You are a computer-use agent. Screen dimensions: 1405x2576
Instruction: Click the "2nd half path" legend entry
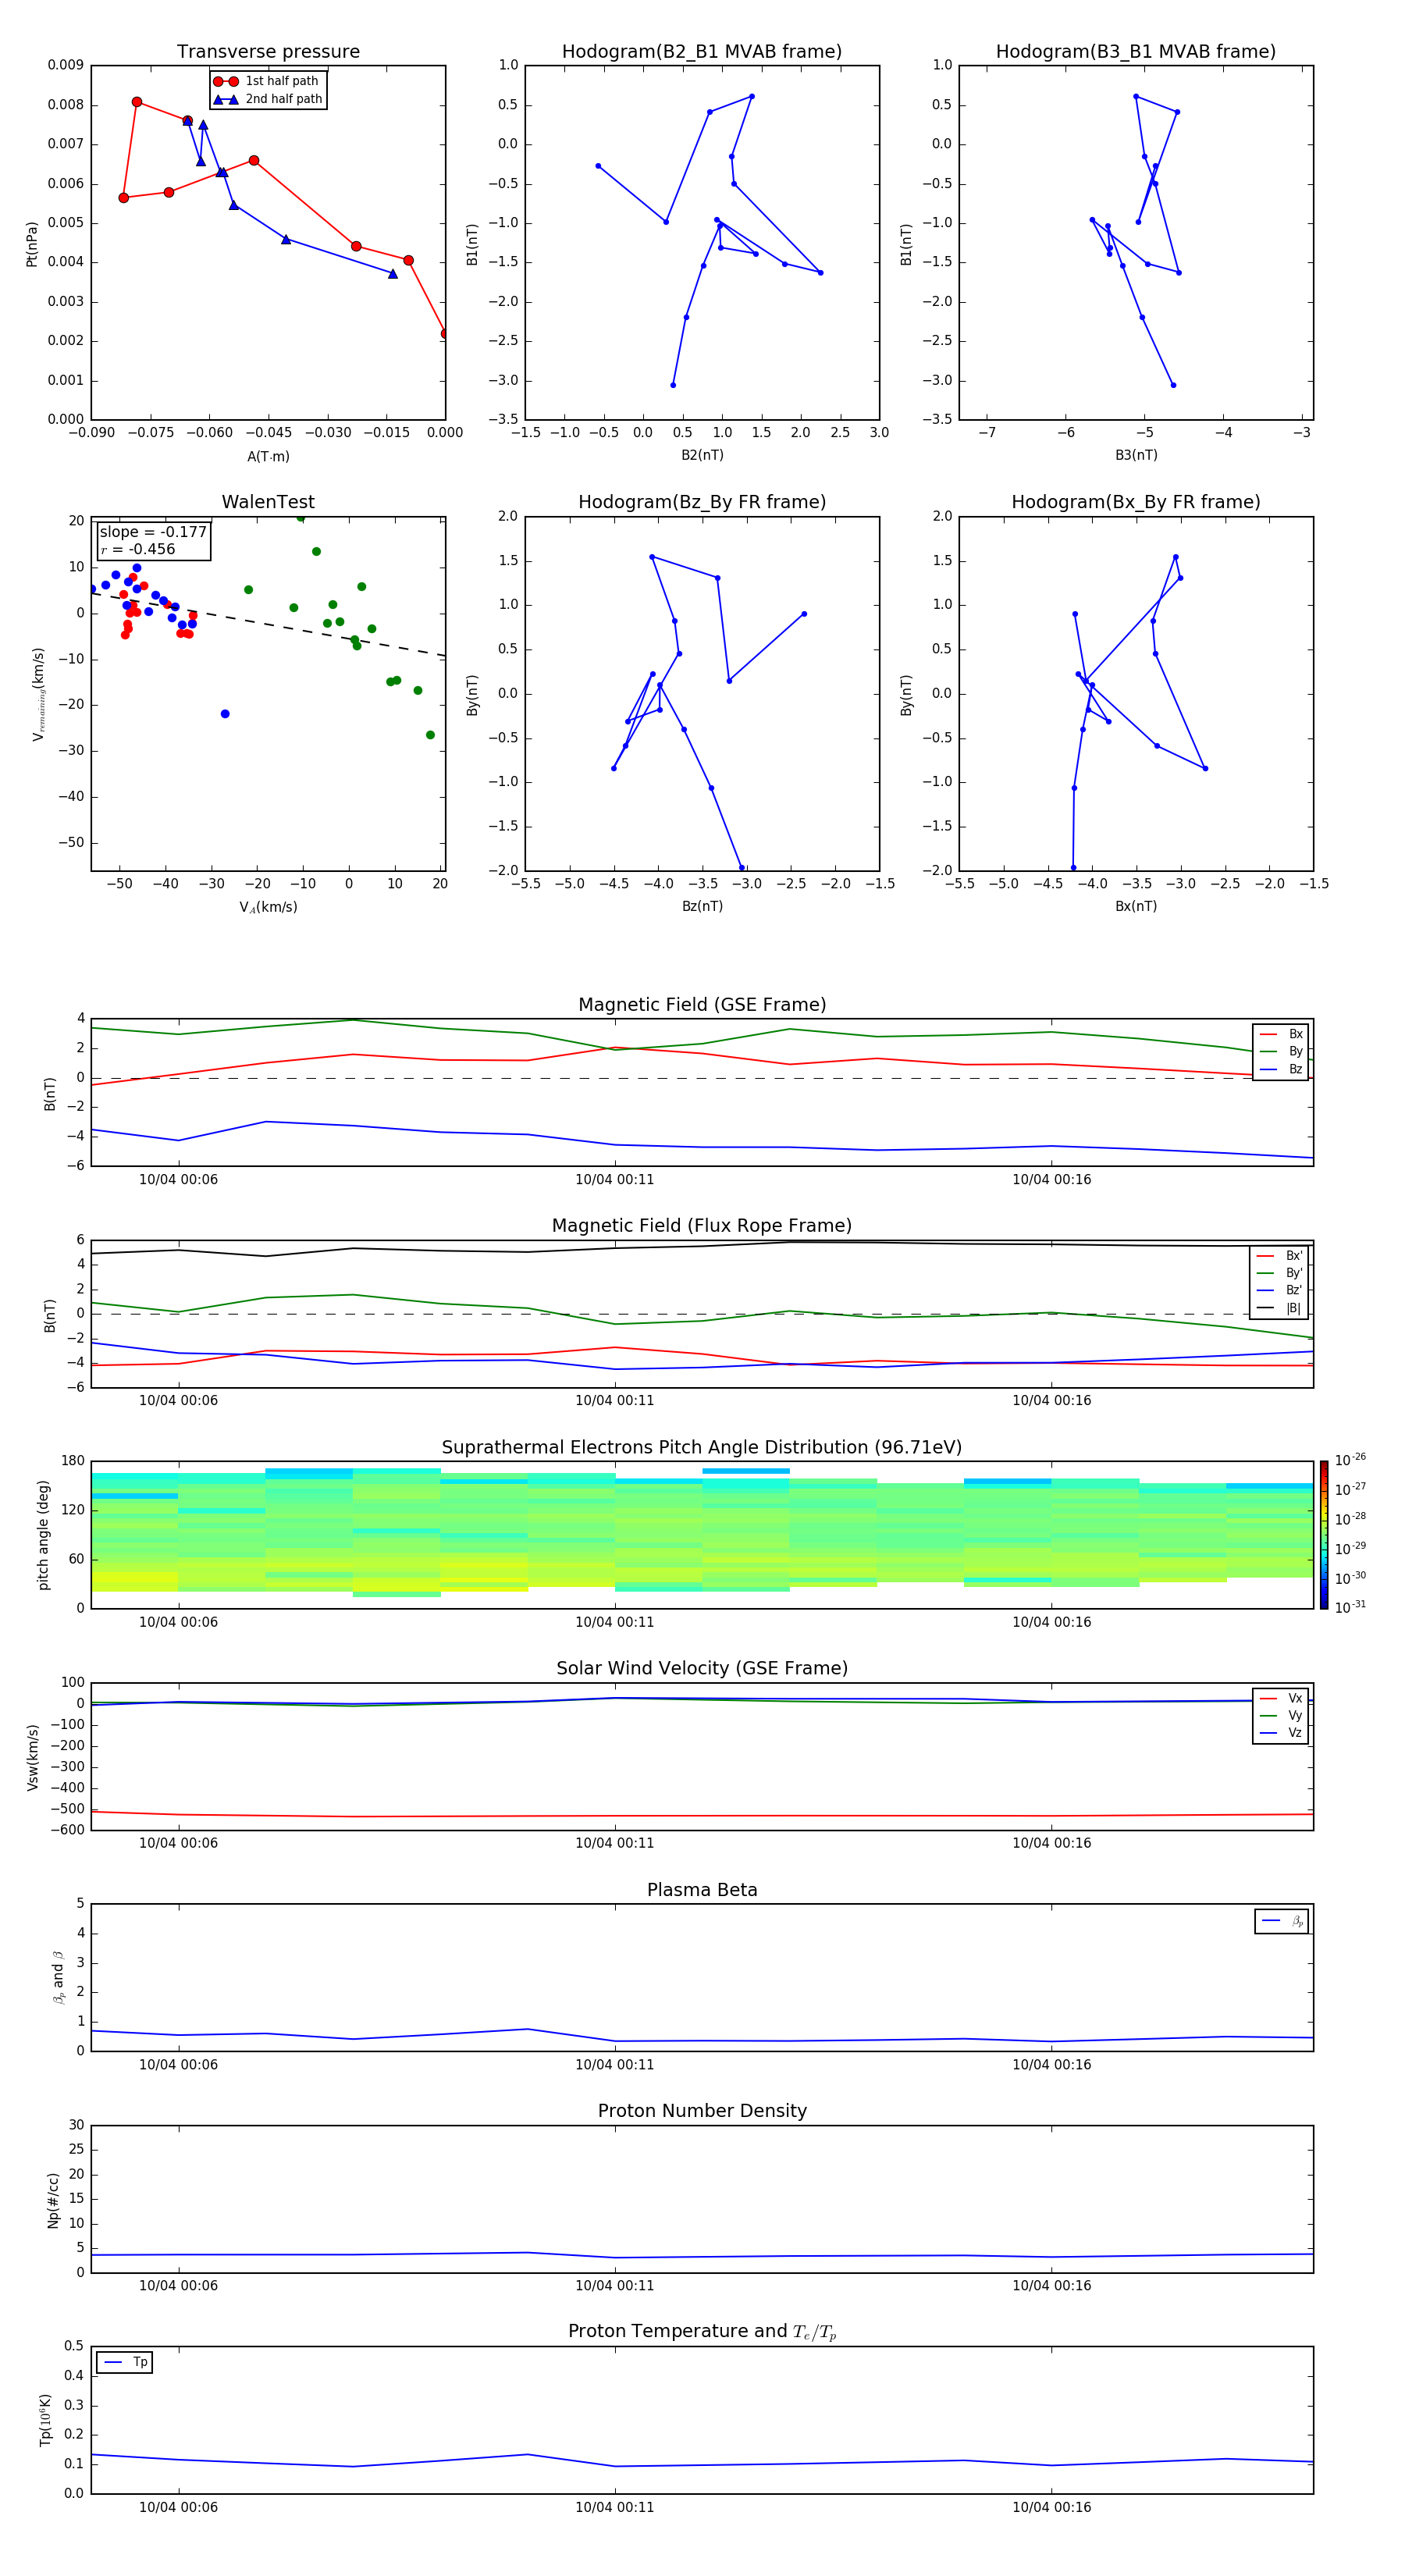(268, 99)
